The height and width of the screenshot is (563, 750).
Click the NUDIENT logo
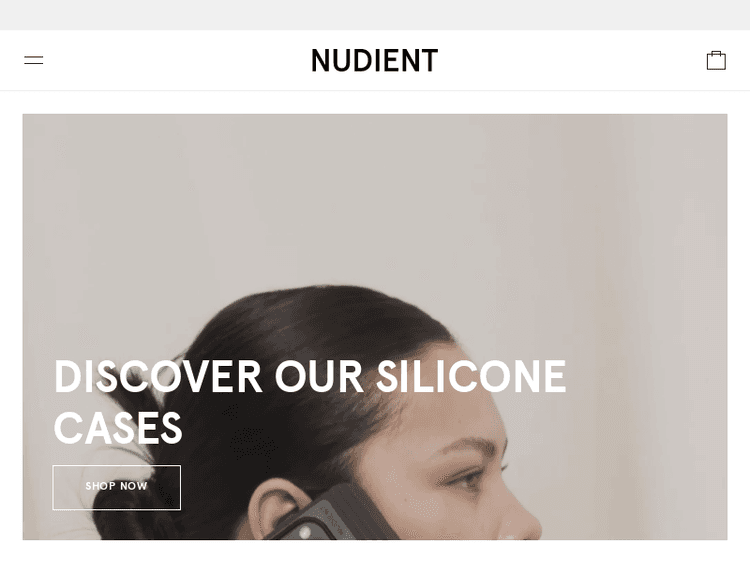tap(375, 61)
